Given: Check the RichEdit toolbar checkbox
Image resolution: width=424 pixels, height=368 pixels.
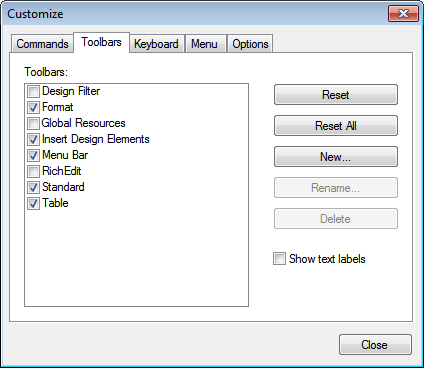Looking at the screenshot, I should click(33, 171).
